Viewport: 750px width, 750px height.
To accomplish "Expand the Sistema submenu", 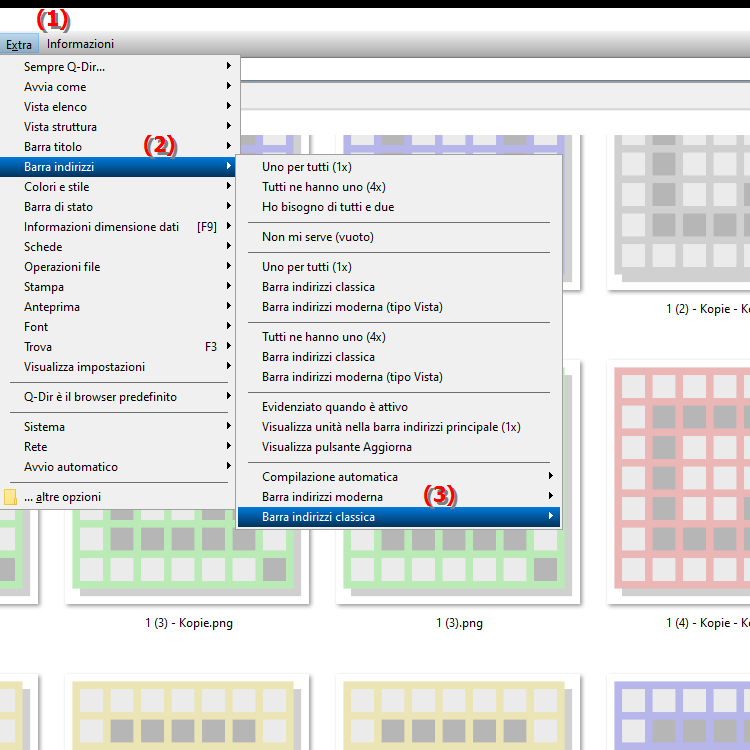I will (x=118, y=427).
